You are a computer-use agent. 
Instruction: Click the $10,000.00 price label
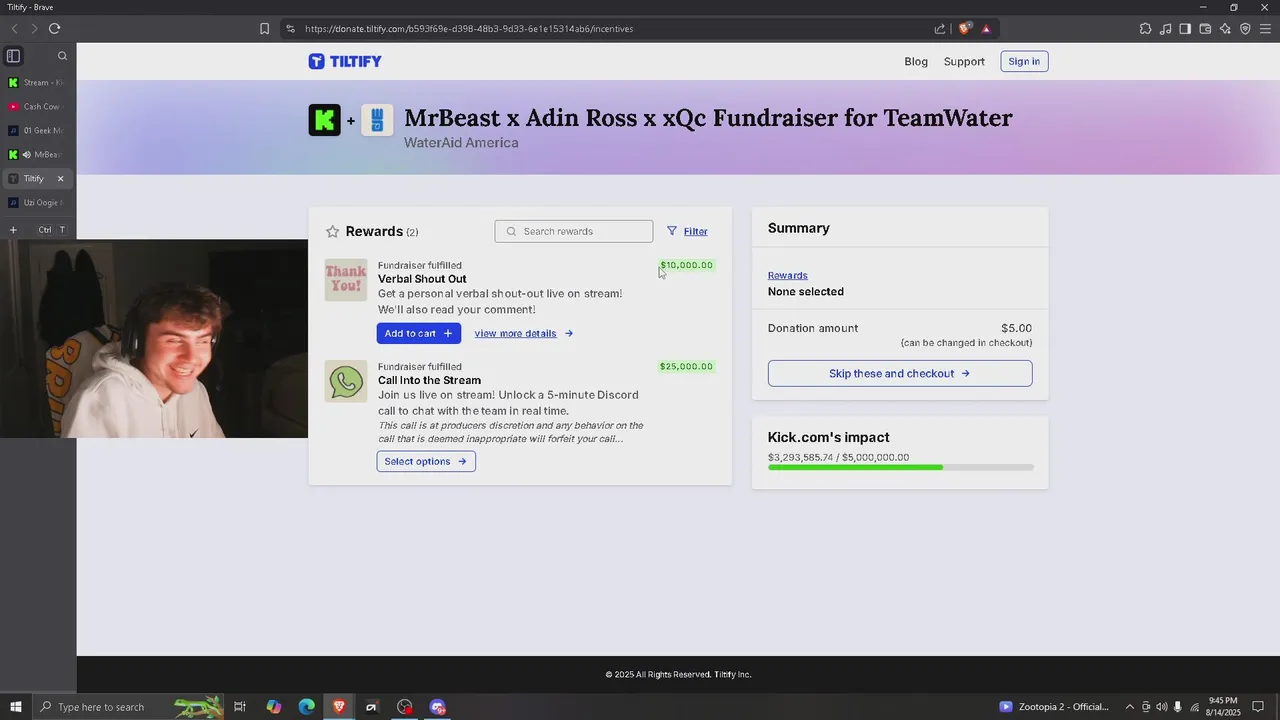click(x=686, y=265)
